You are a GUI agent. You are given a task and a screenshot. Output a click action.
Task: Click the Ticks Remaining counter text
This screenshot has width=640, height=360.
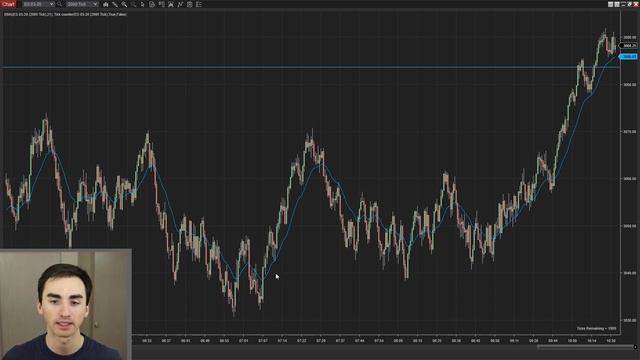pyautogui.click(x=596, y=329)
